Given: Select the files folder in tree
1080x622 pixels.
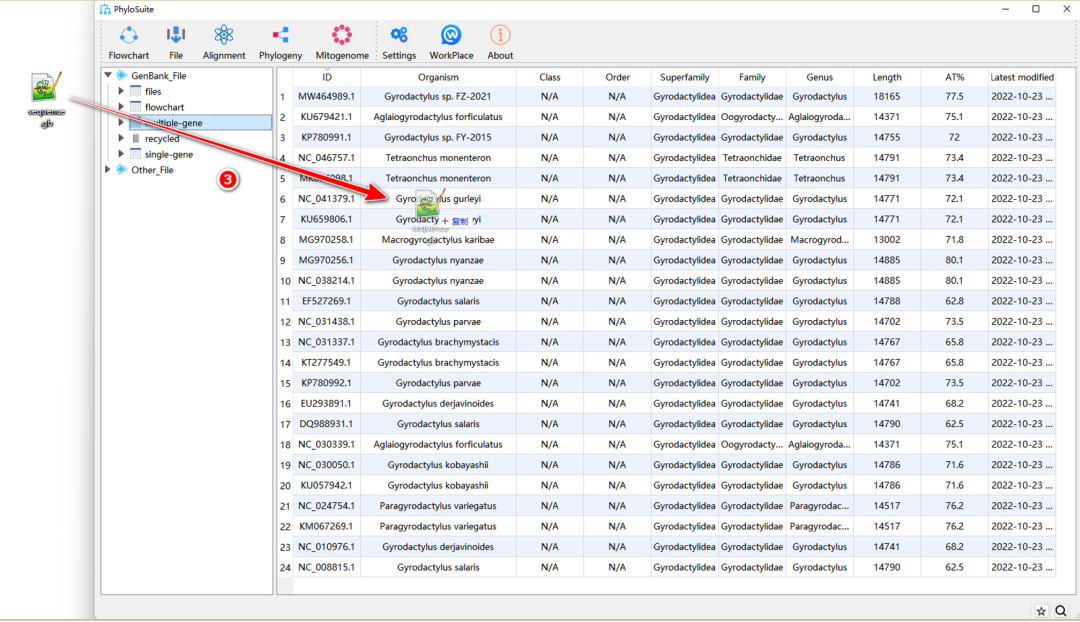Looking at the screenshot, I should coord(153,91).
